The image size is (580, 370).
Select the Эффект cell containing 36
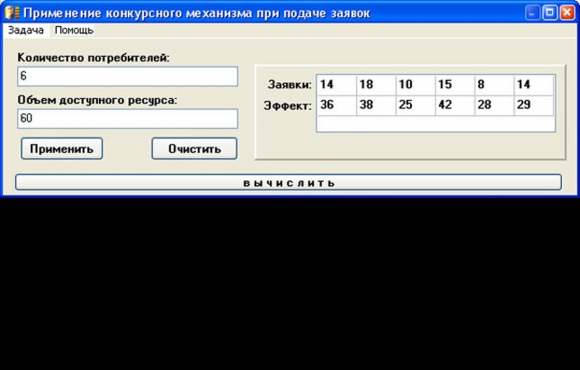point(337,105)
